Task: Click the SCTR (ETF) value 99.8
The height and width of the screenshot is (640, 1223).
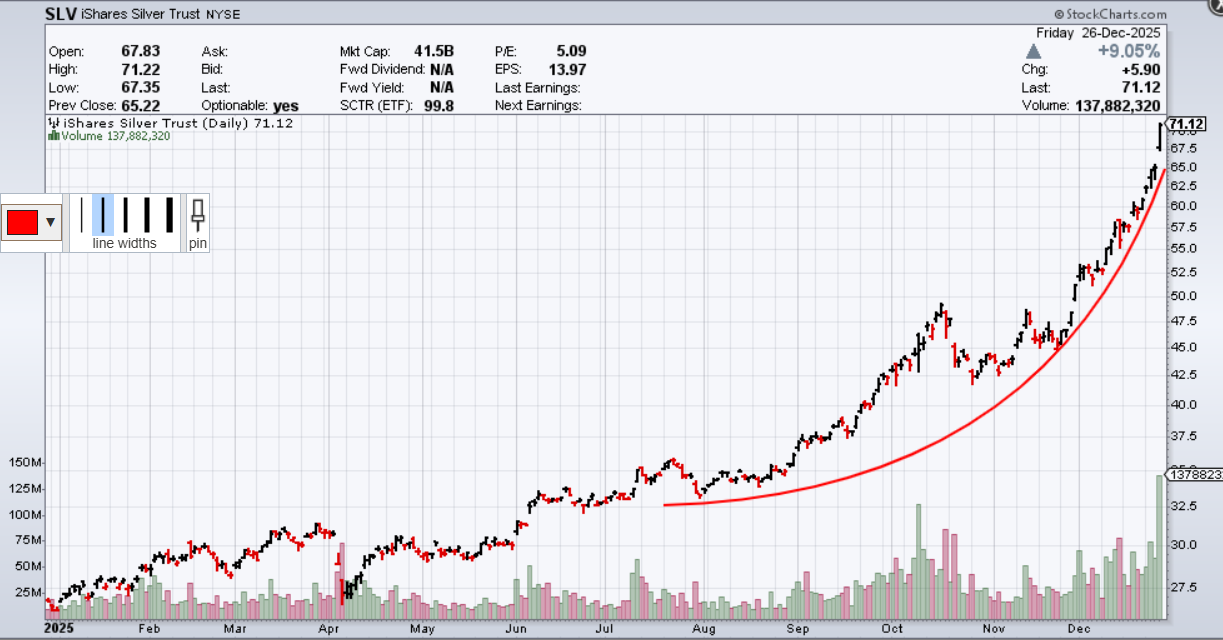Action: (439, 105)
